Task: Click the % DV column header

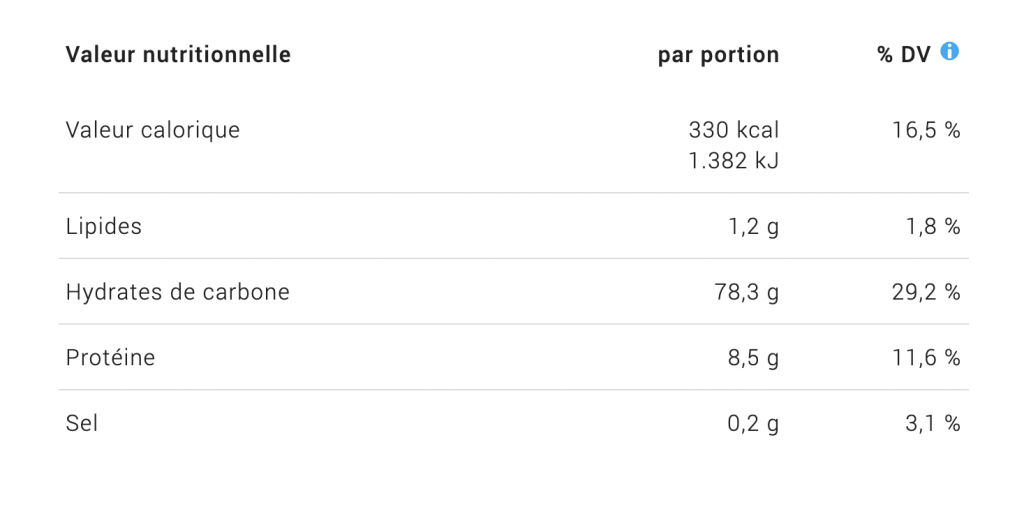Action: coord(904,56)
